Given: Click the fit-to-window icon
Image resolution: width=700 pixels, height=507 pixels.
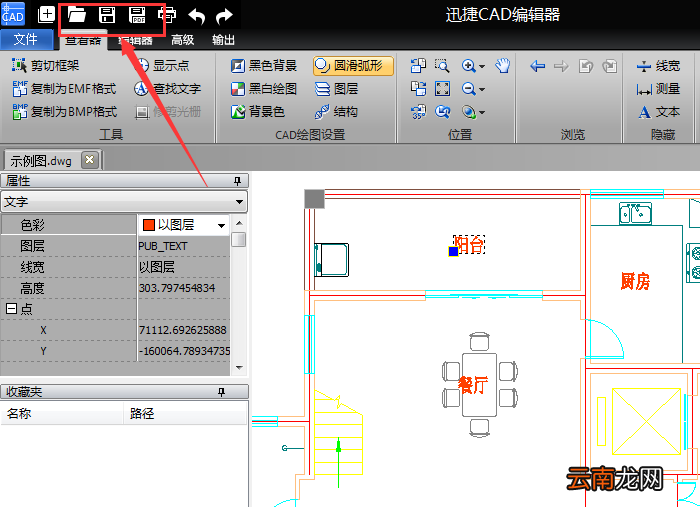Looking at the screenshot, I should tap(442, 89).
